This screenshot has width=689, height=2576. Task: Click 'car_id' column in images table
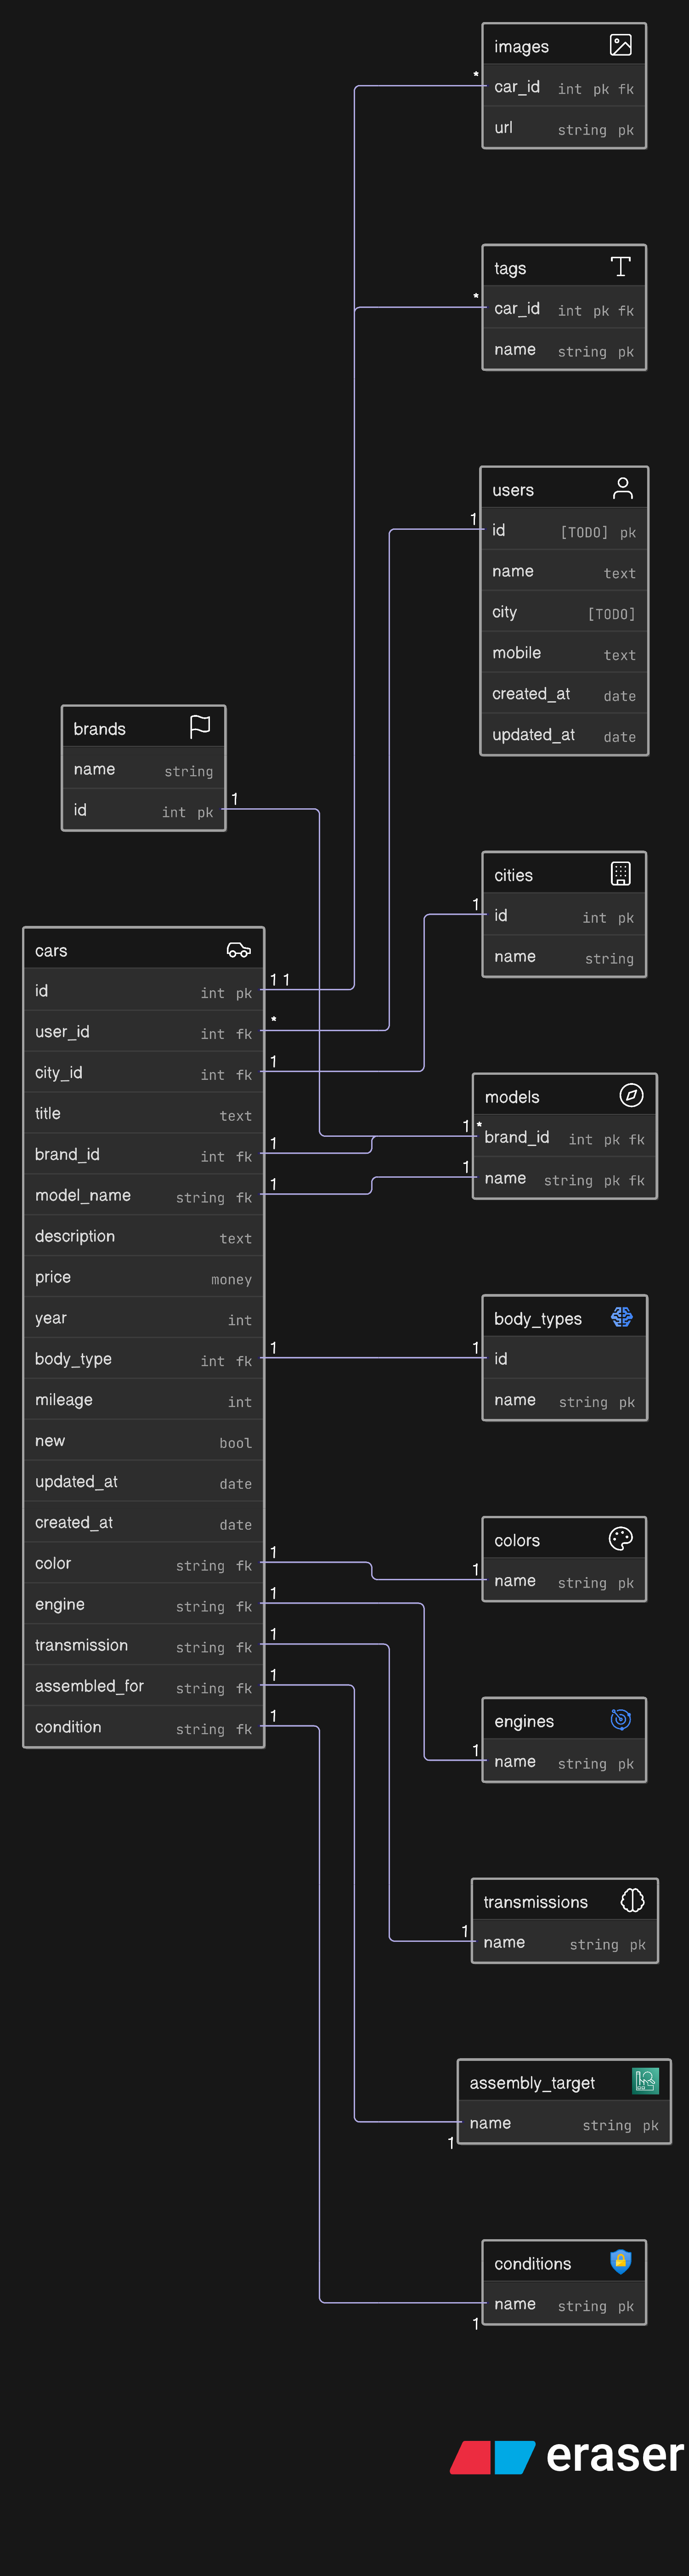click(x=564, y=87)
